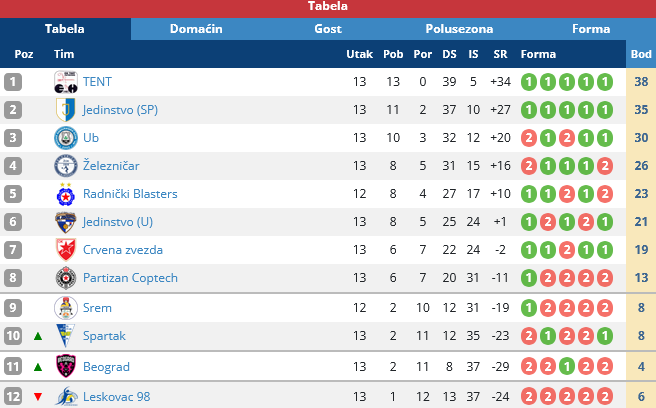Image resolution: width=656 pixels, height=408 pixels.
Task: Open the Gost tab
Action: [x=328, y=29]
